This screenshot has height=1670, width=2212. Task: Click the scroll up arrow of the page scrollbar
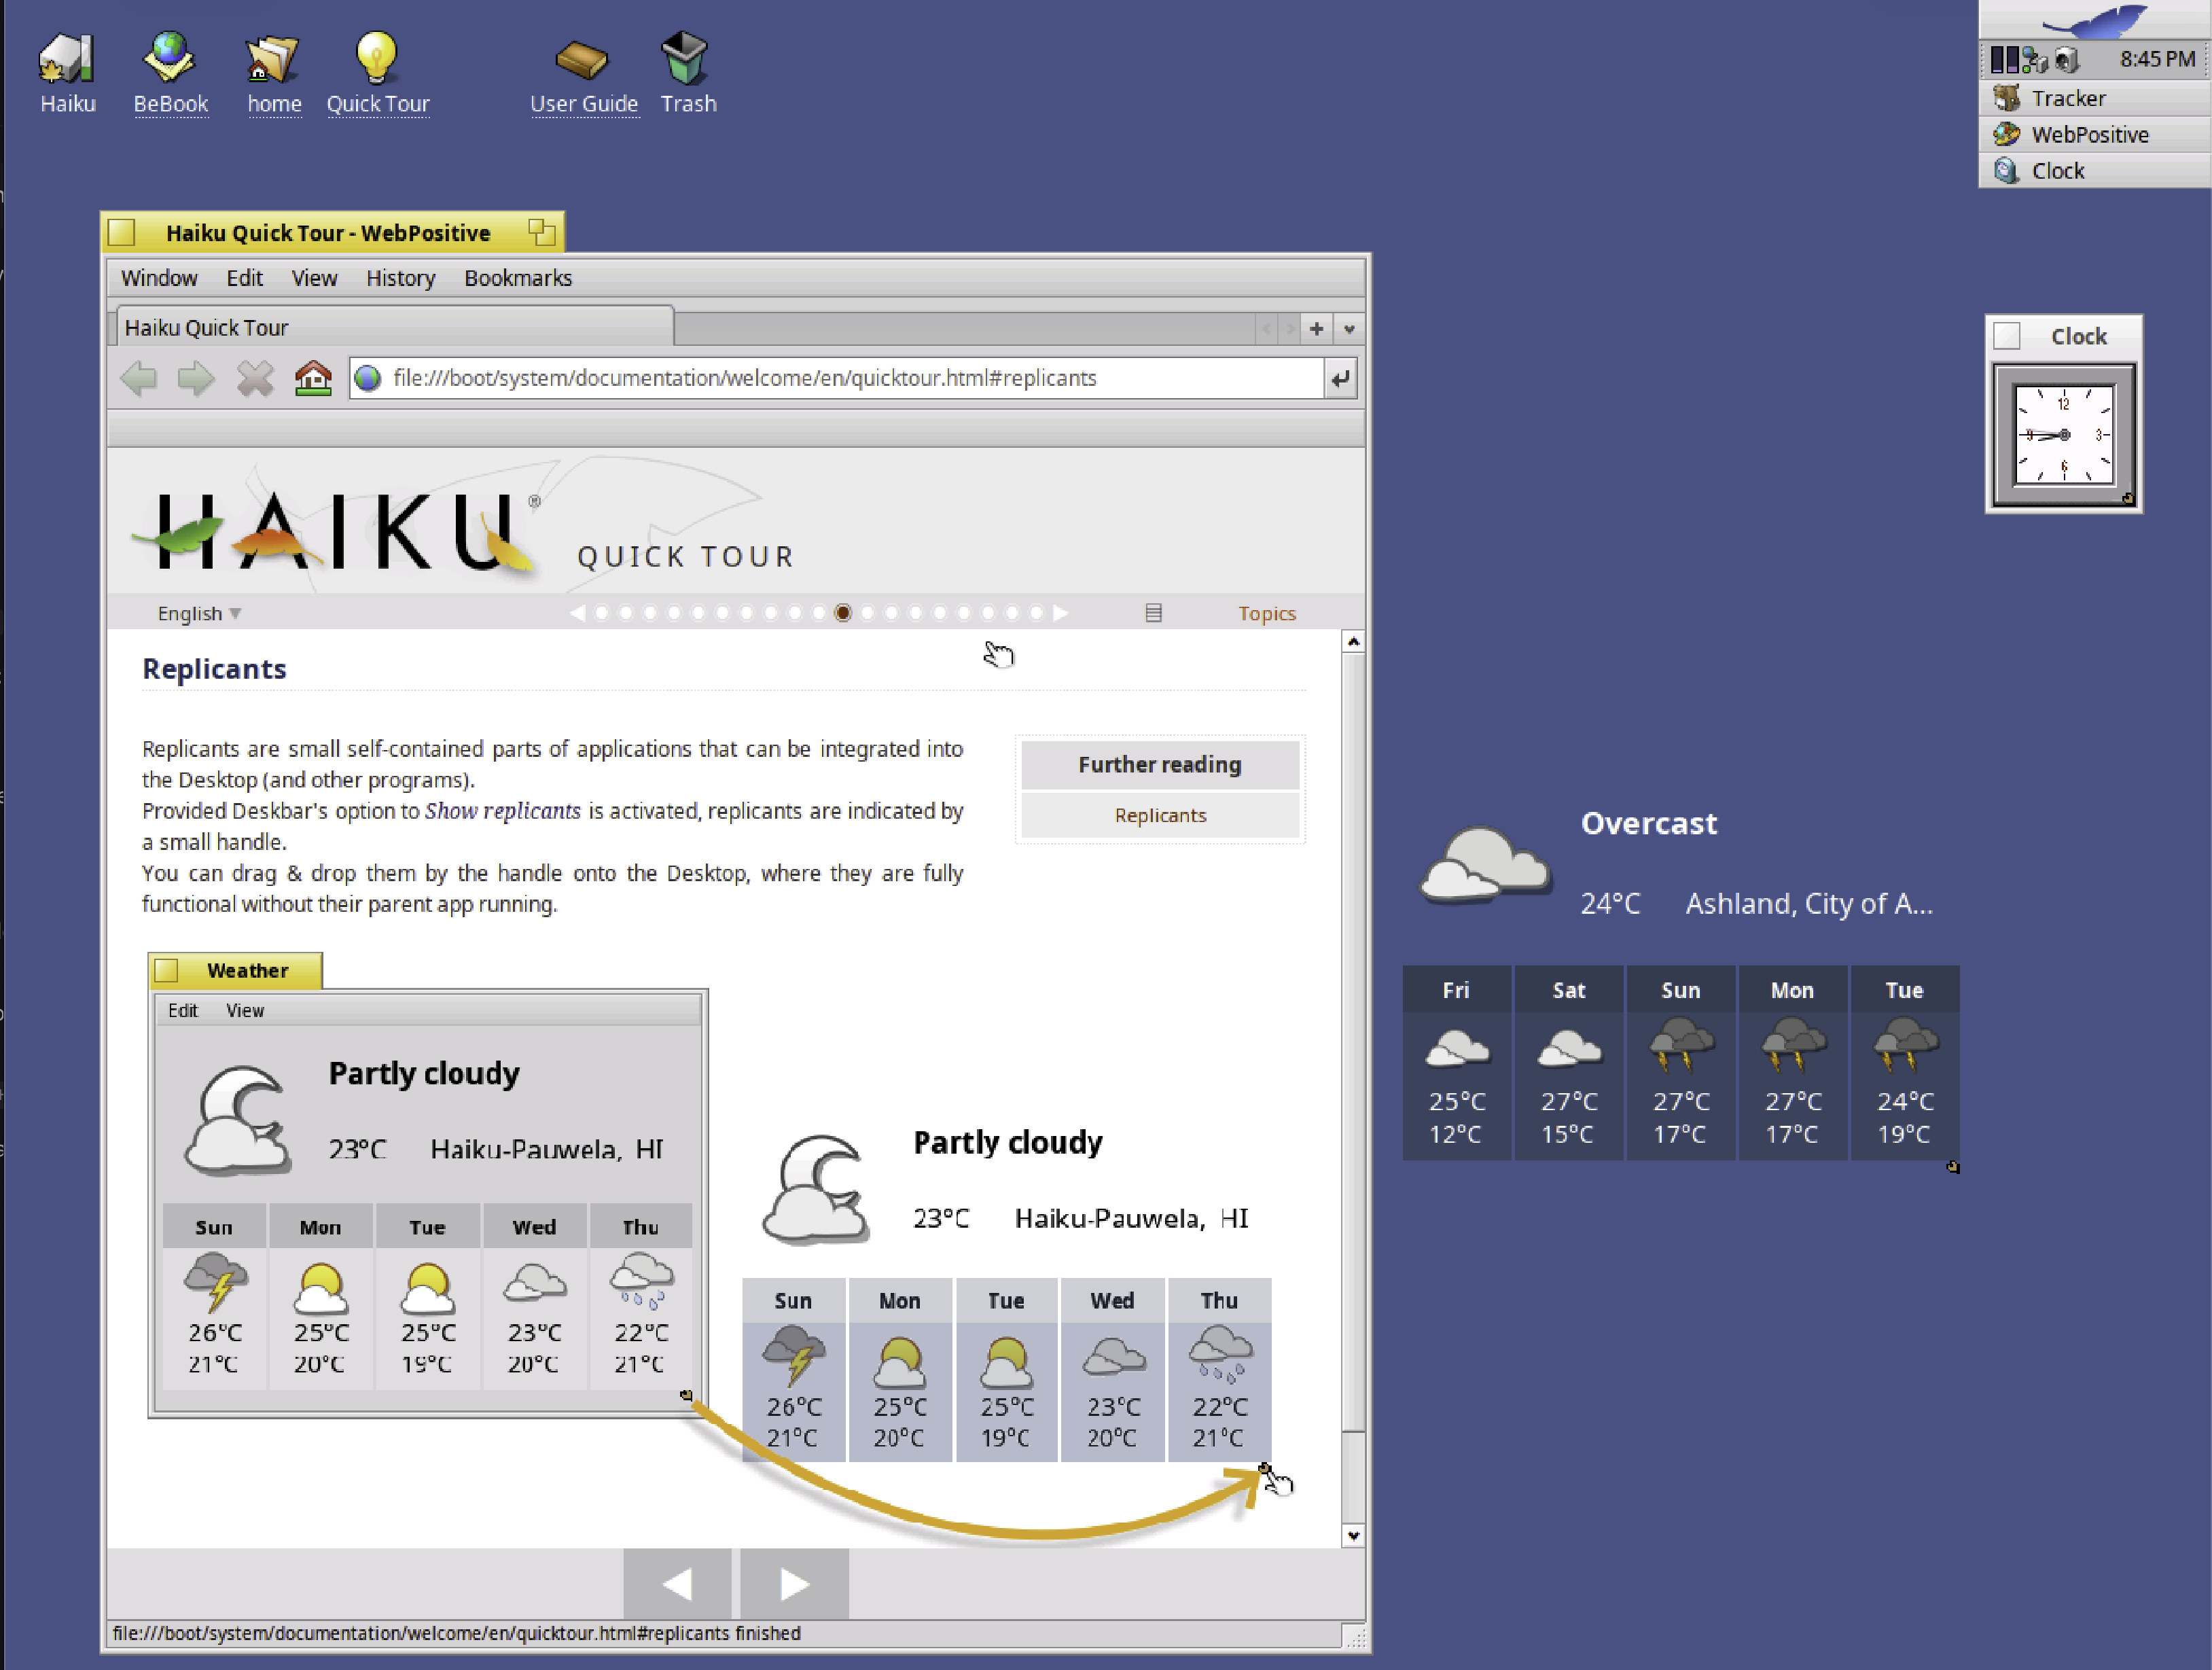coord(1353,641)
